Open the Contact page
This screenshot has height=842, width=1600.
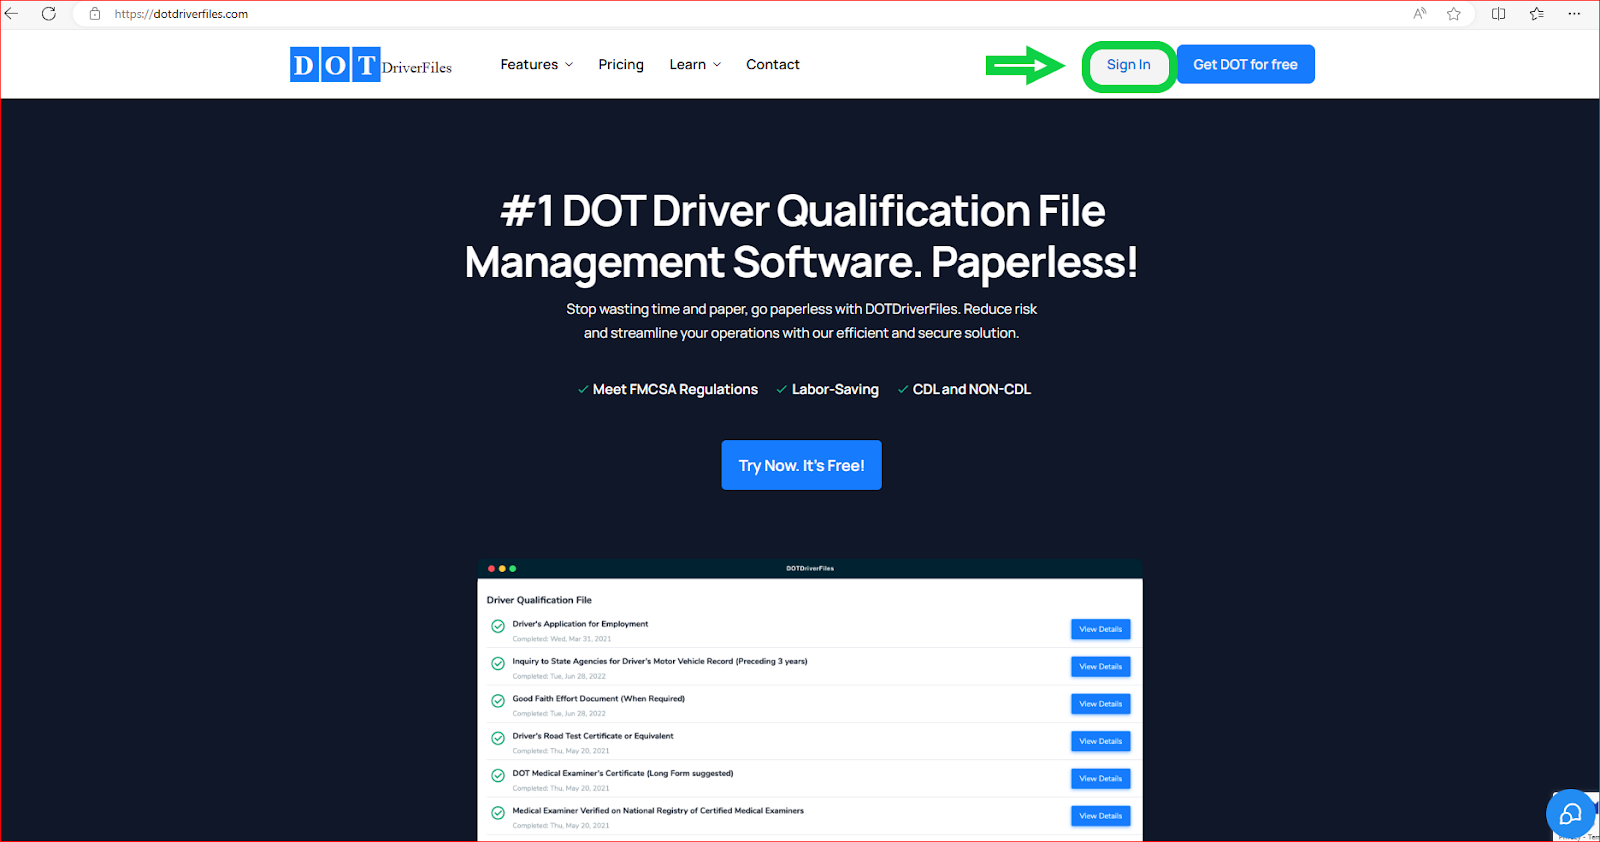[x=773, y=64]
